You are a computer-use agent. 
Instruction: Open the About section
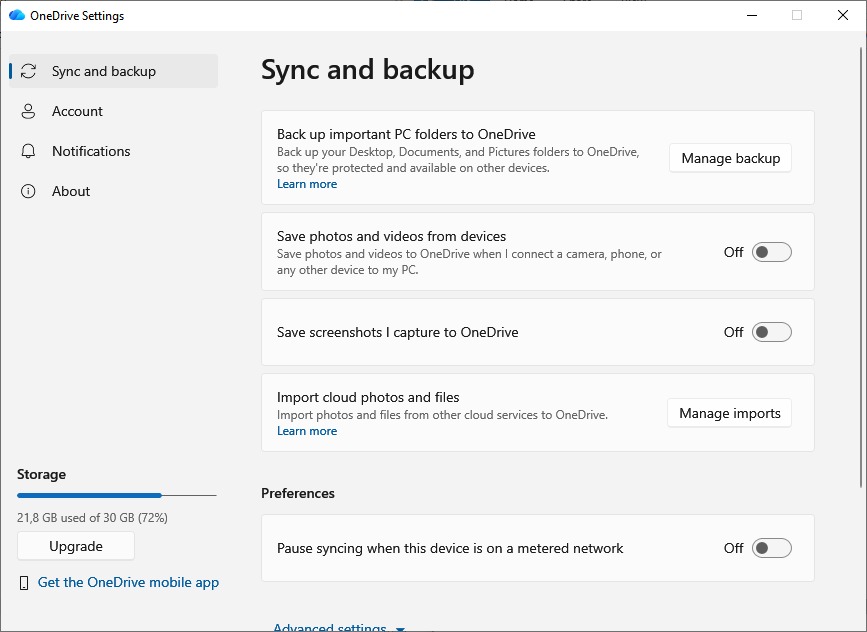(x=113, y=191)
